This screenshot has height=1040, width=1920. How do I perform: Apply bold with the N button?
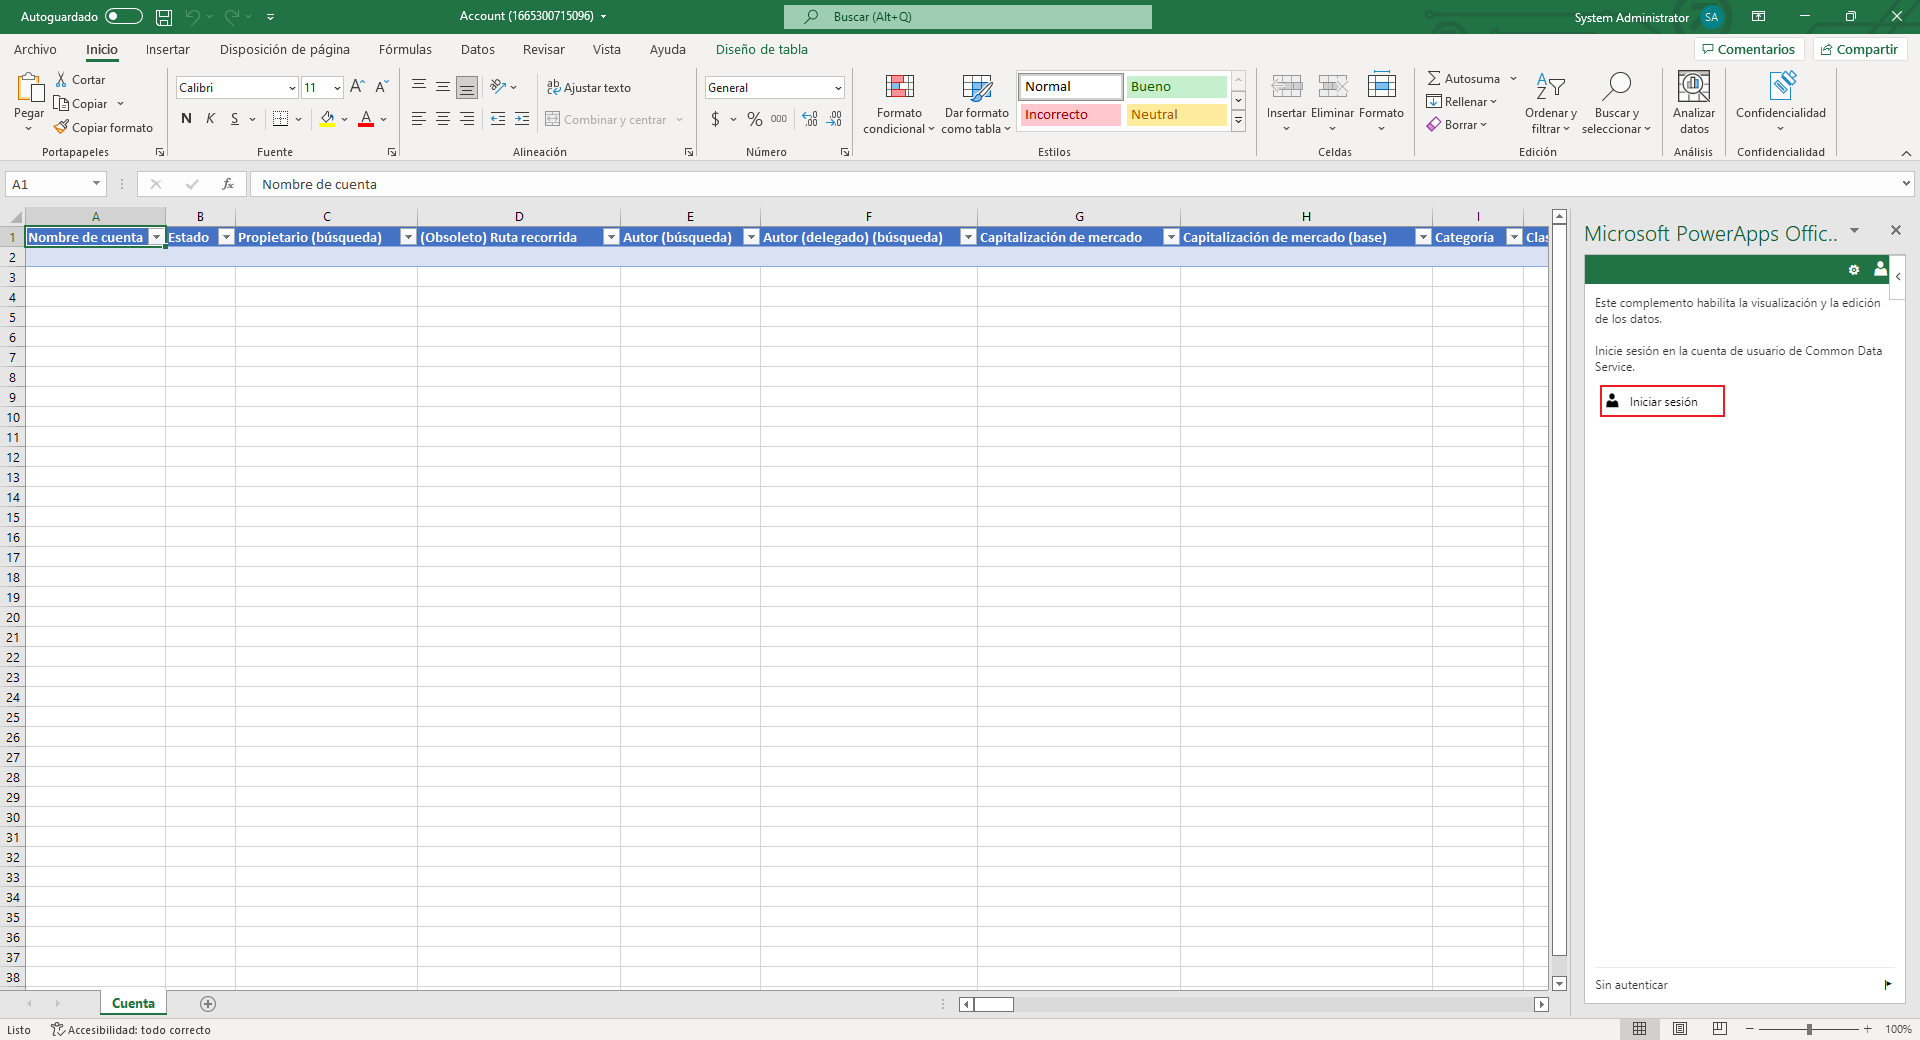pos(186,119)
